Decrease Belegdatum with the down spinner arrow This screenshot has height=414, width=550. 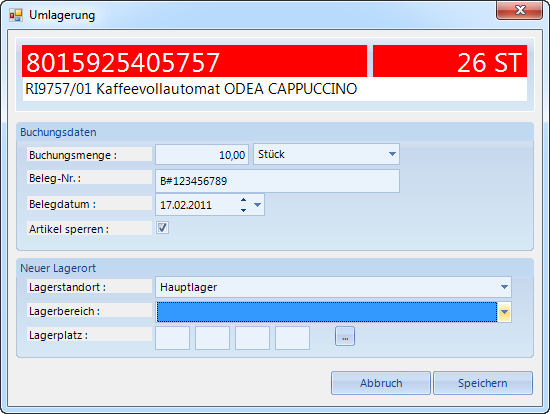point(243,210)
